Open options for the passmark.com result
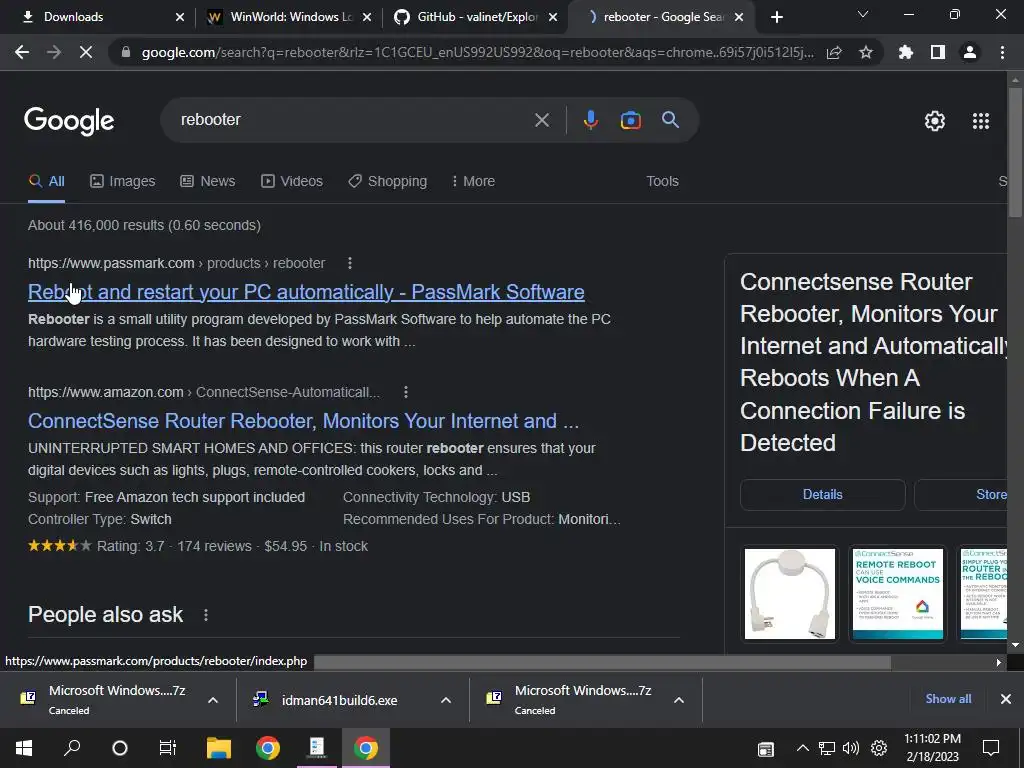The image size is (1024, 768). pyautogui.click(x=350, y=263)
